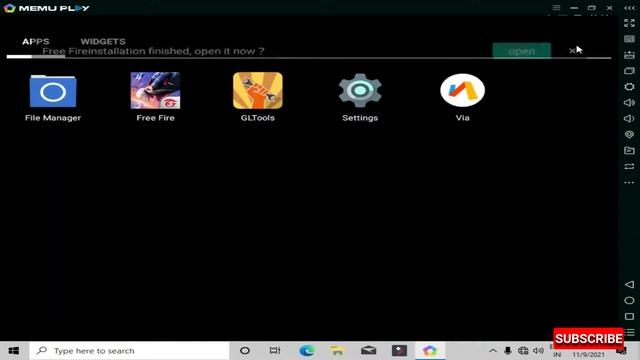Viewport: 640px width, 360px height.
Task: Click the Type here to search box
Action: tap(129, 351)
